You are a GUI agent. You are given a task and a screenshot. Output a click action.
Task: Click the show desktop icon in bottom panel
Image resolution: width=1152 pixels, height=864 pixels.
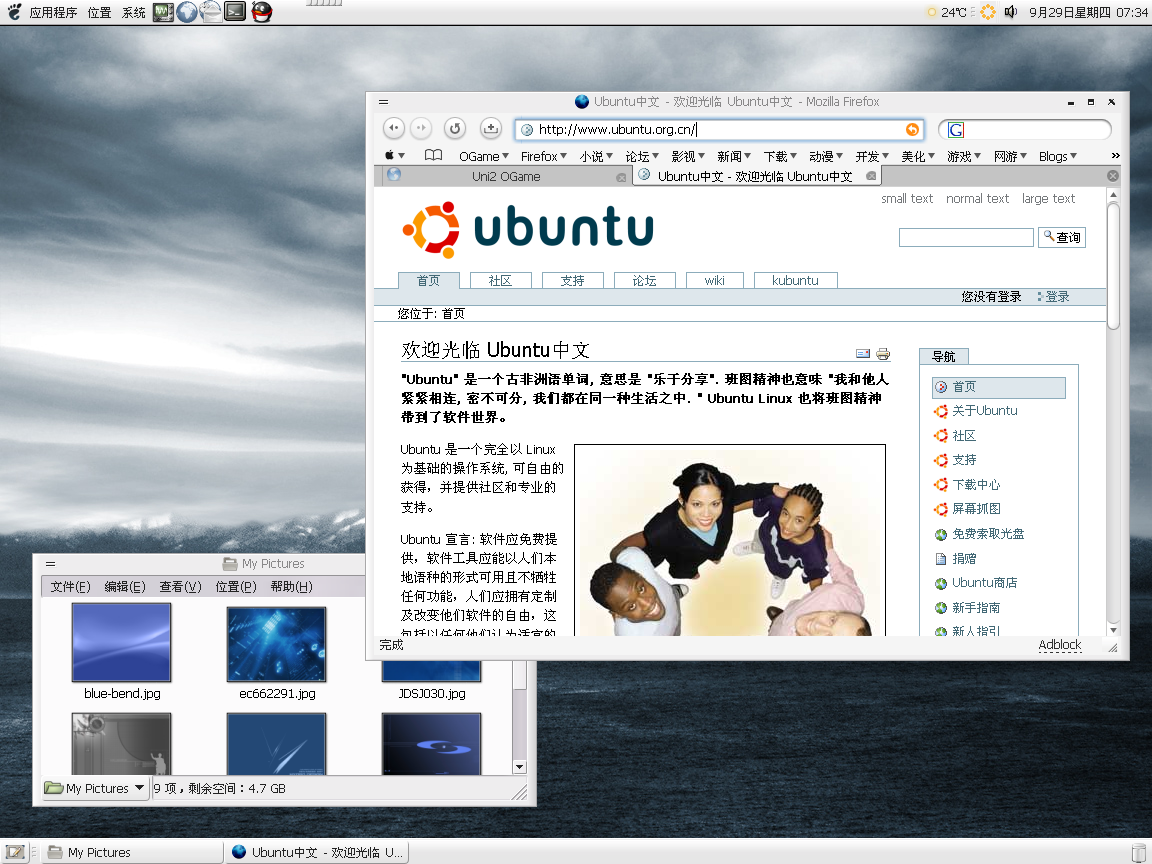(x=15, y=852)
